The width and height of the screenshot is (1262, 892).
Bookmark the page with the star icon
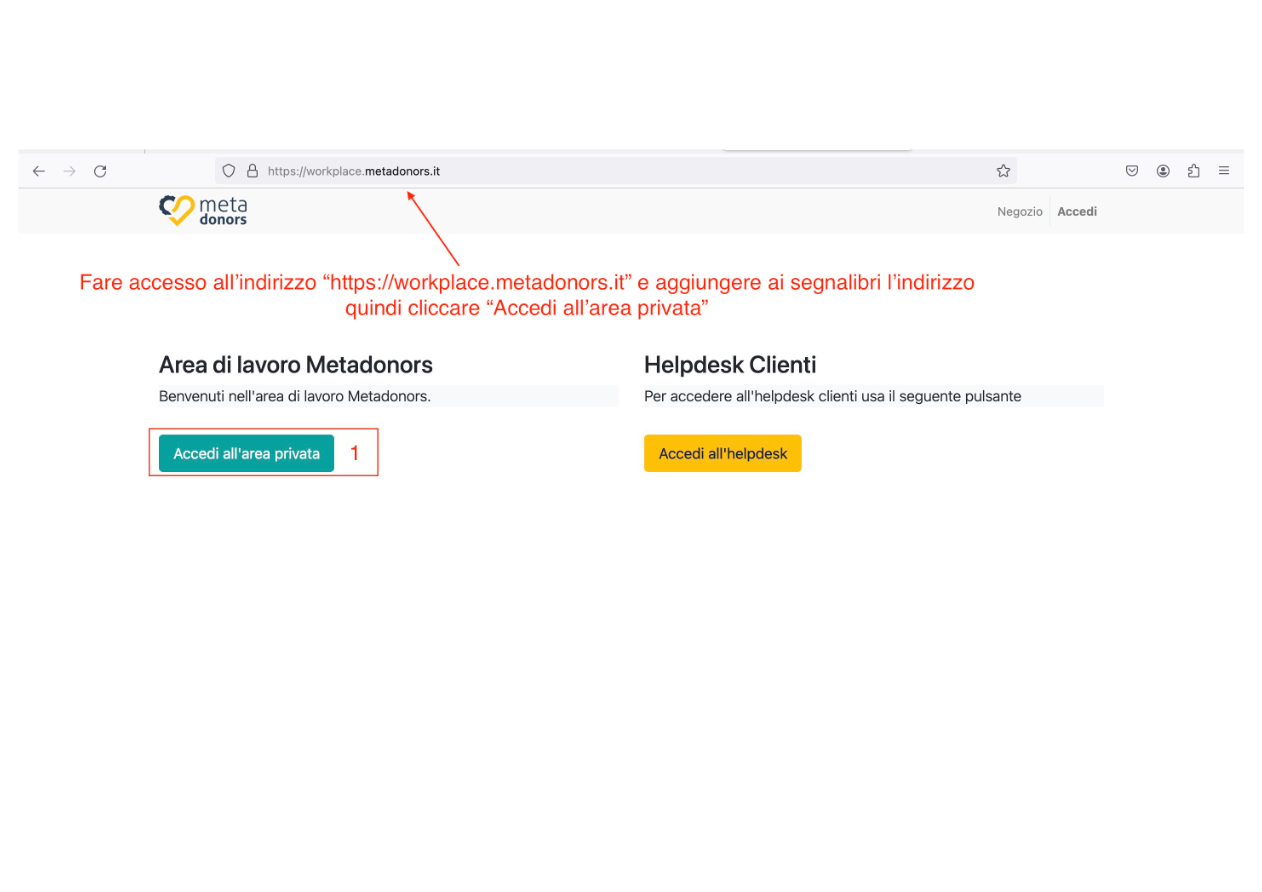pos(1003,171)
